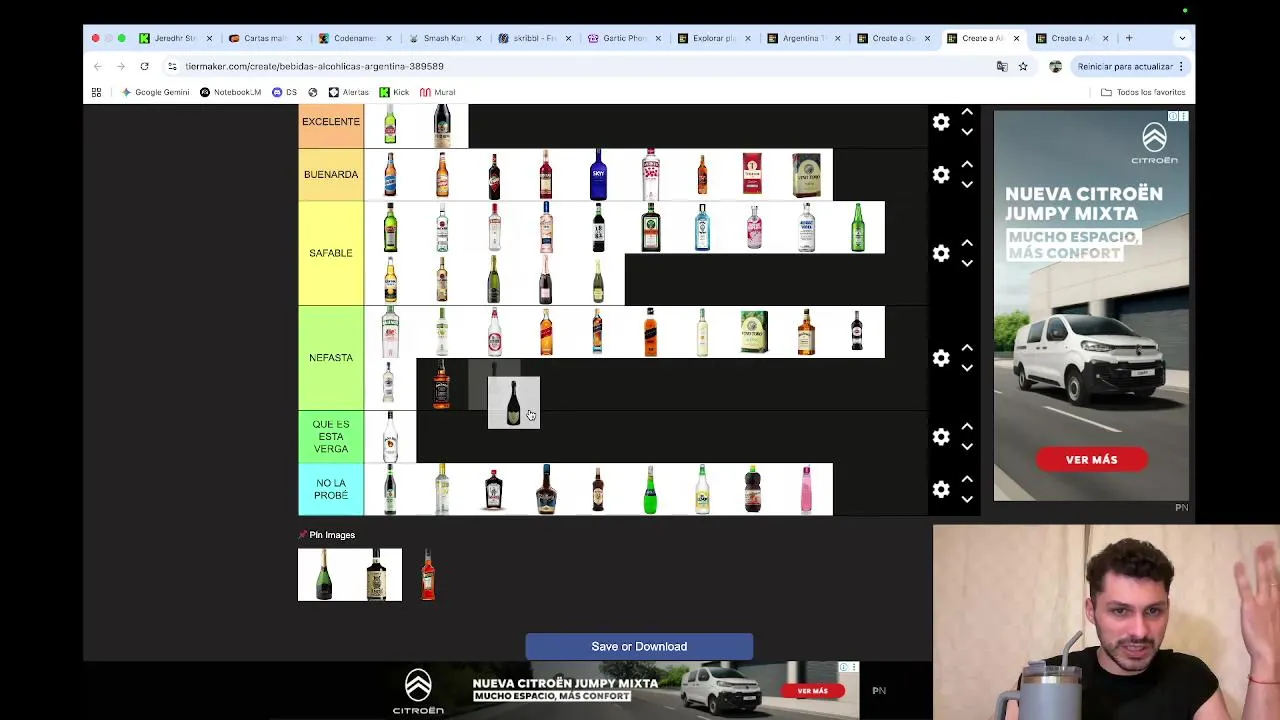Switch to the Codenames tab
The image size is (1280, 720).
(x=353, y=38)
